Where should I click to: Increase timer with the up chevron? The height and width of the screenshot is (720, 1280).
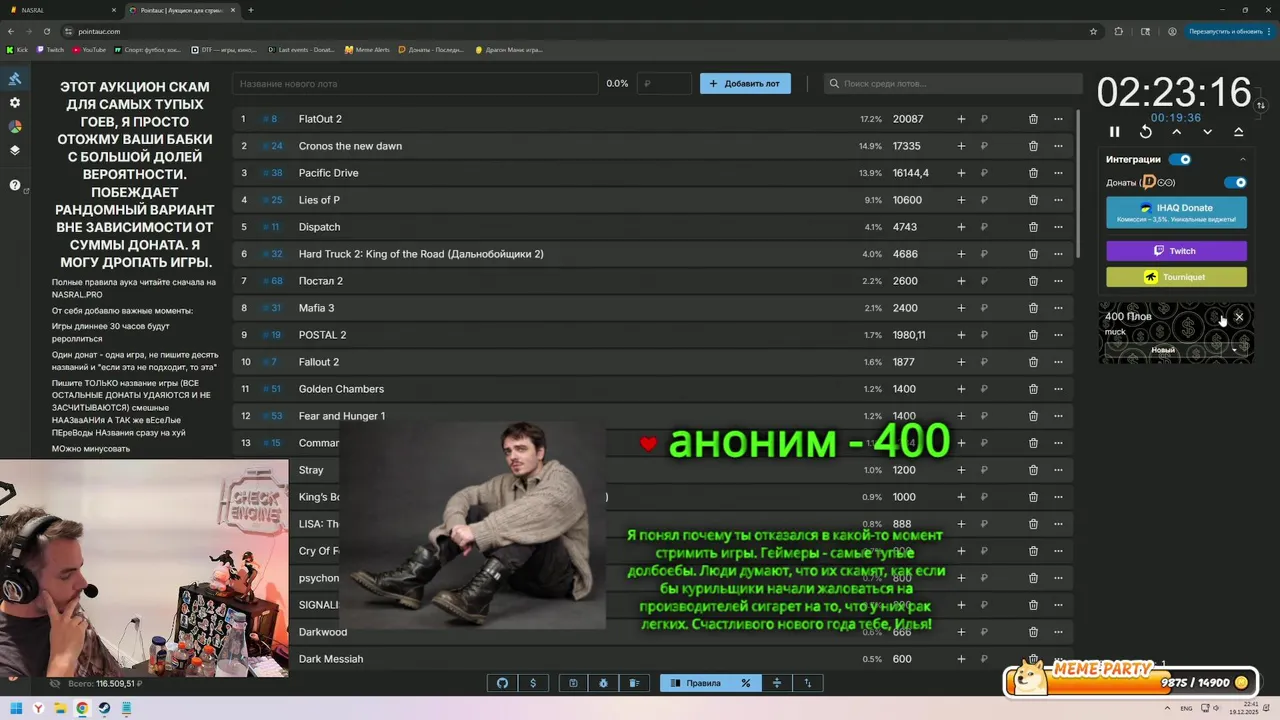click(1177, 132)
